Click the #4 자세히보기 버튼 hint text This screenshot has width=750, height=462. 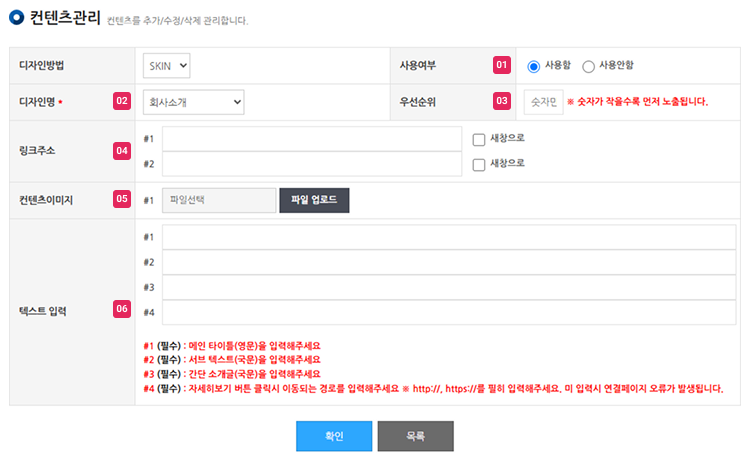pyautogui.click(x=433, y=388)
